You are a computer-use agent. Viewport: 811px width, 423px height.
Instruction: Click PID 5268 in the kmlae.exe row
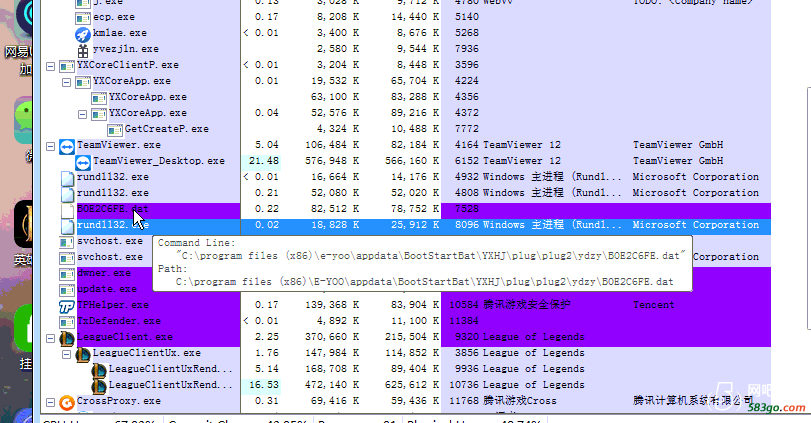pos(467,33)
